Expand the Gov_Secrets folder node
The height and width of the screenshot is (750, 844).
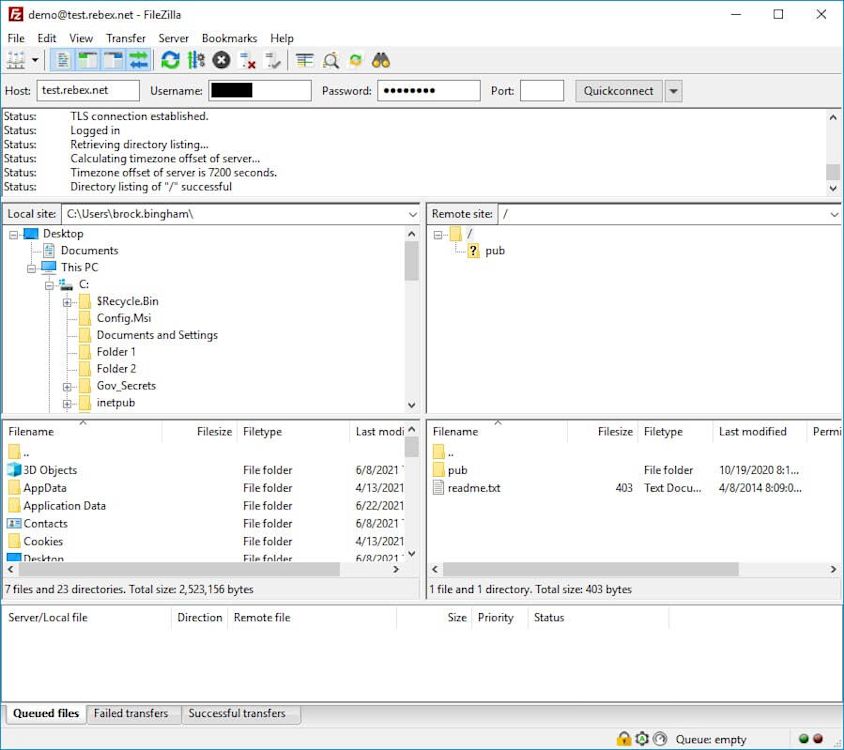pyautogui.click(x=67, y=387)
